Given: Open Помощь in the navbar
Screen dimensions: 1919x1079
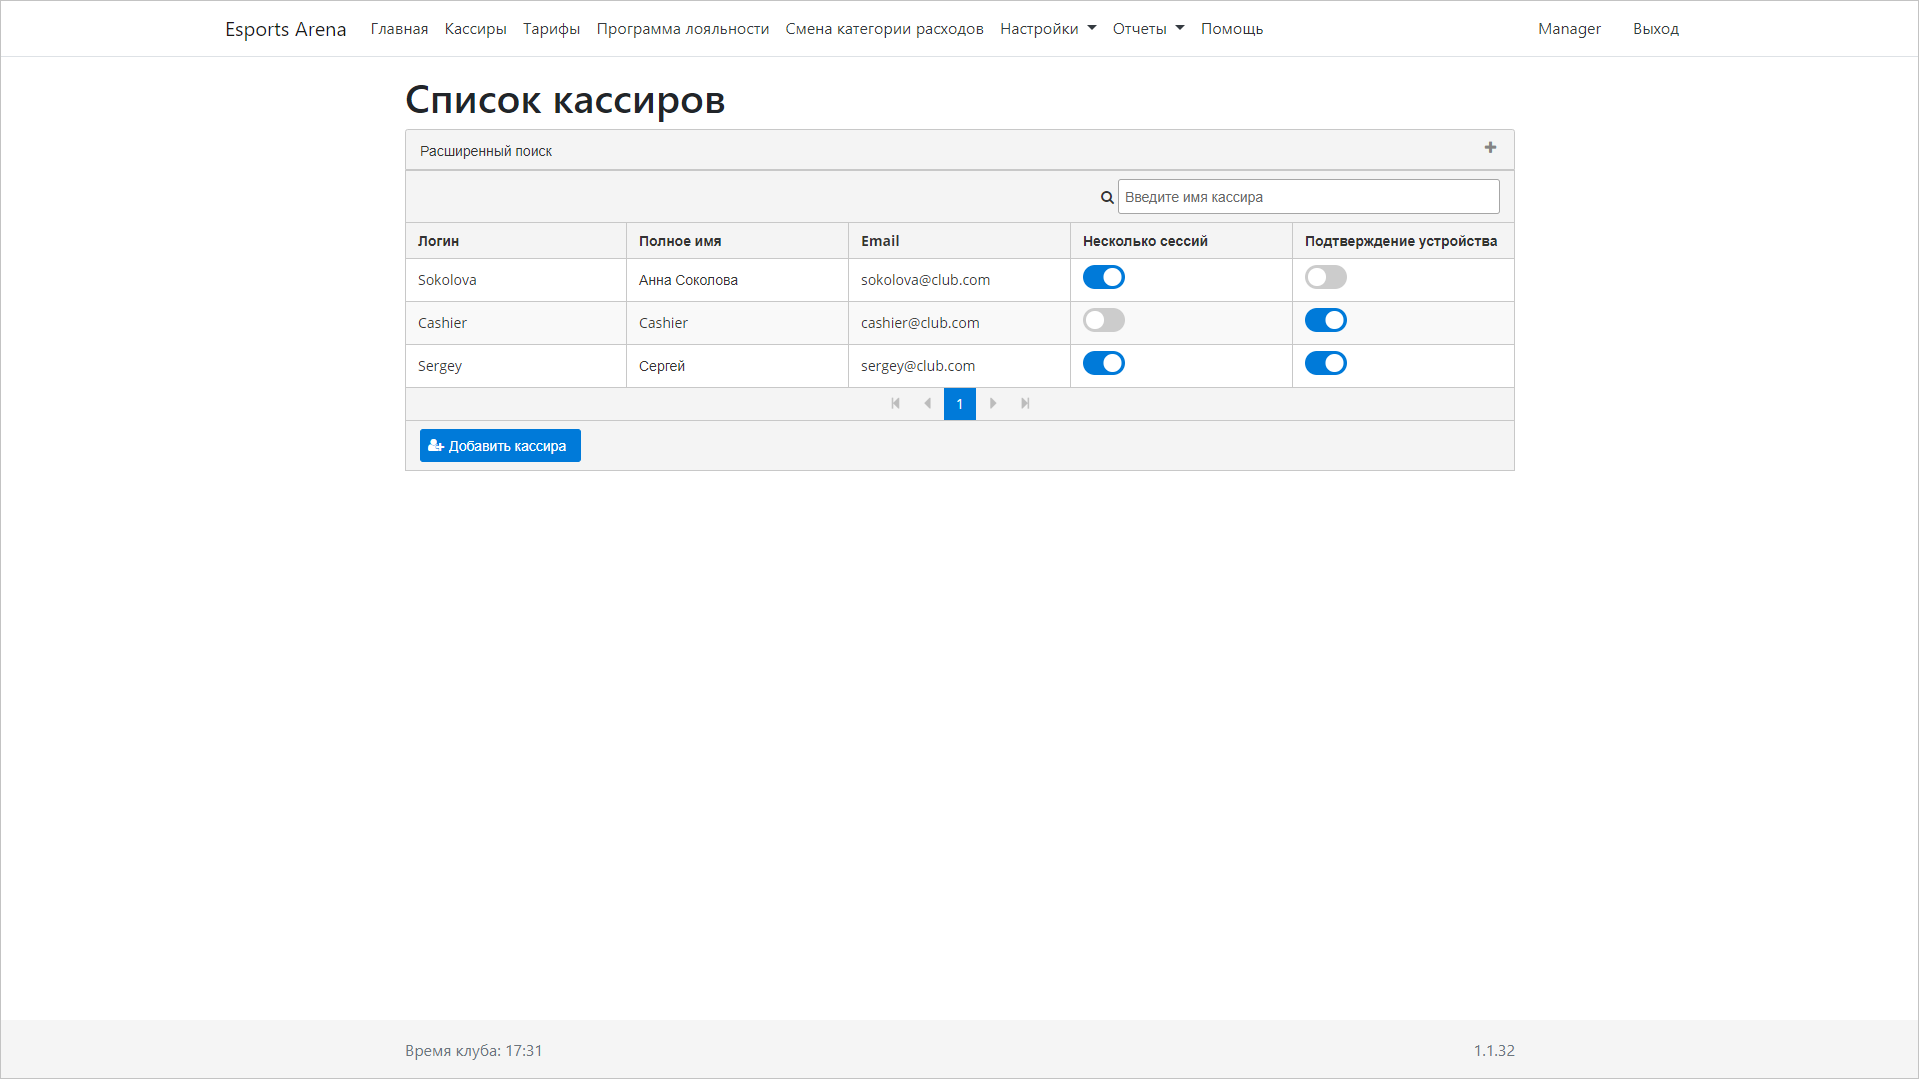Looking at the screenshot, I should pyautogui.click(x=1232, y=29).
